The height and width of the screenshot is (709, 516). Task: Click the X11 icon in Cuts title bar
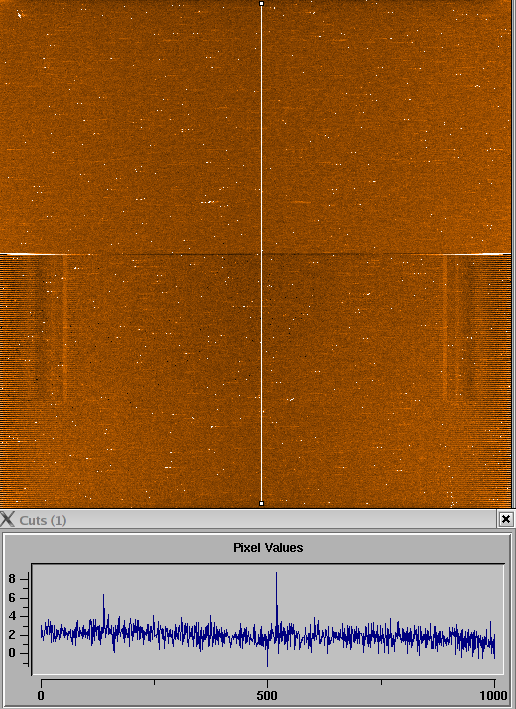(7, 519)
